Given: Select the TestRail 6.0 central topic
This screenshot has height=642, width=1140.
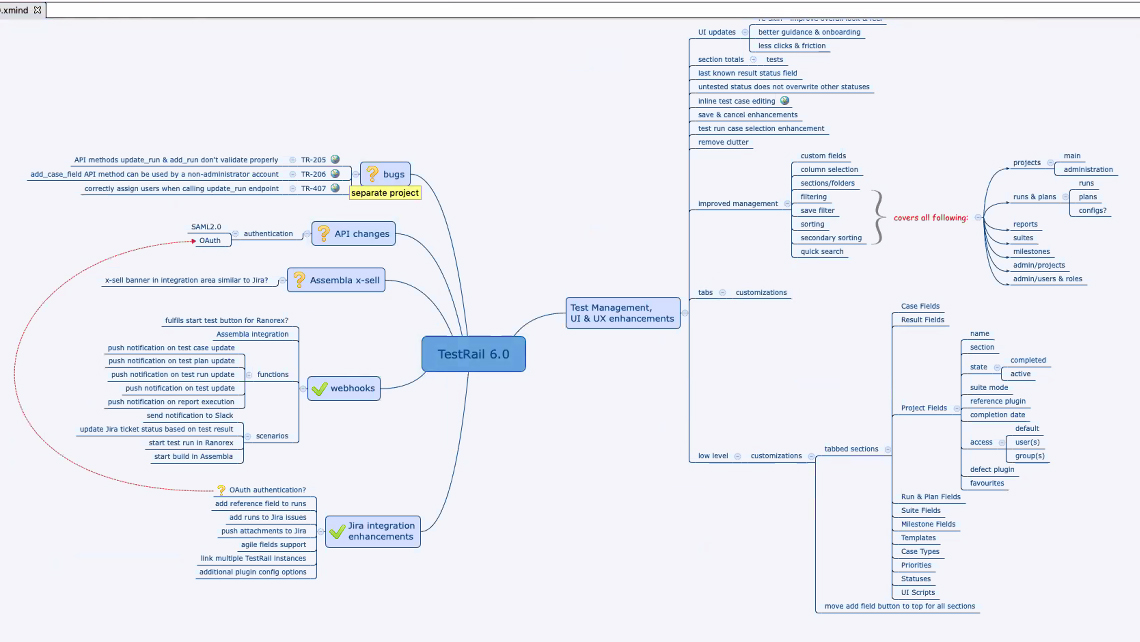Looking at the screenshot, I should (x=474, y=354).
